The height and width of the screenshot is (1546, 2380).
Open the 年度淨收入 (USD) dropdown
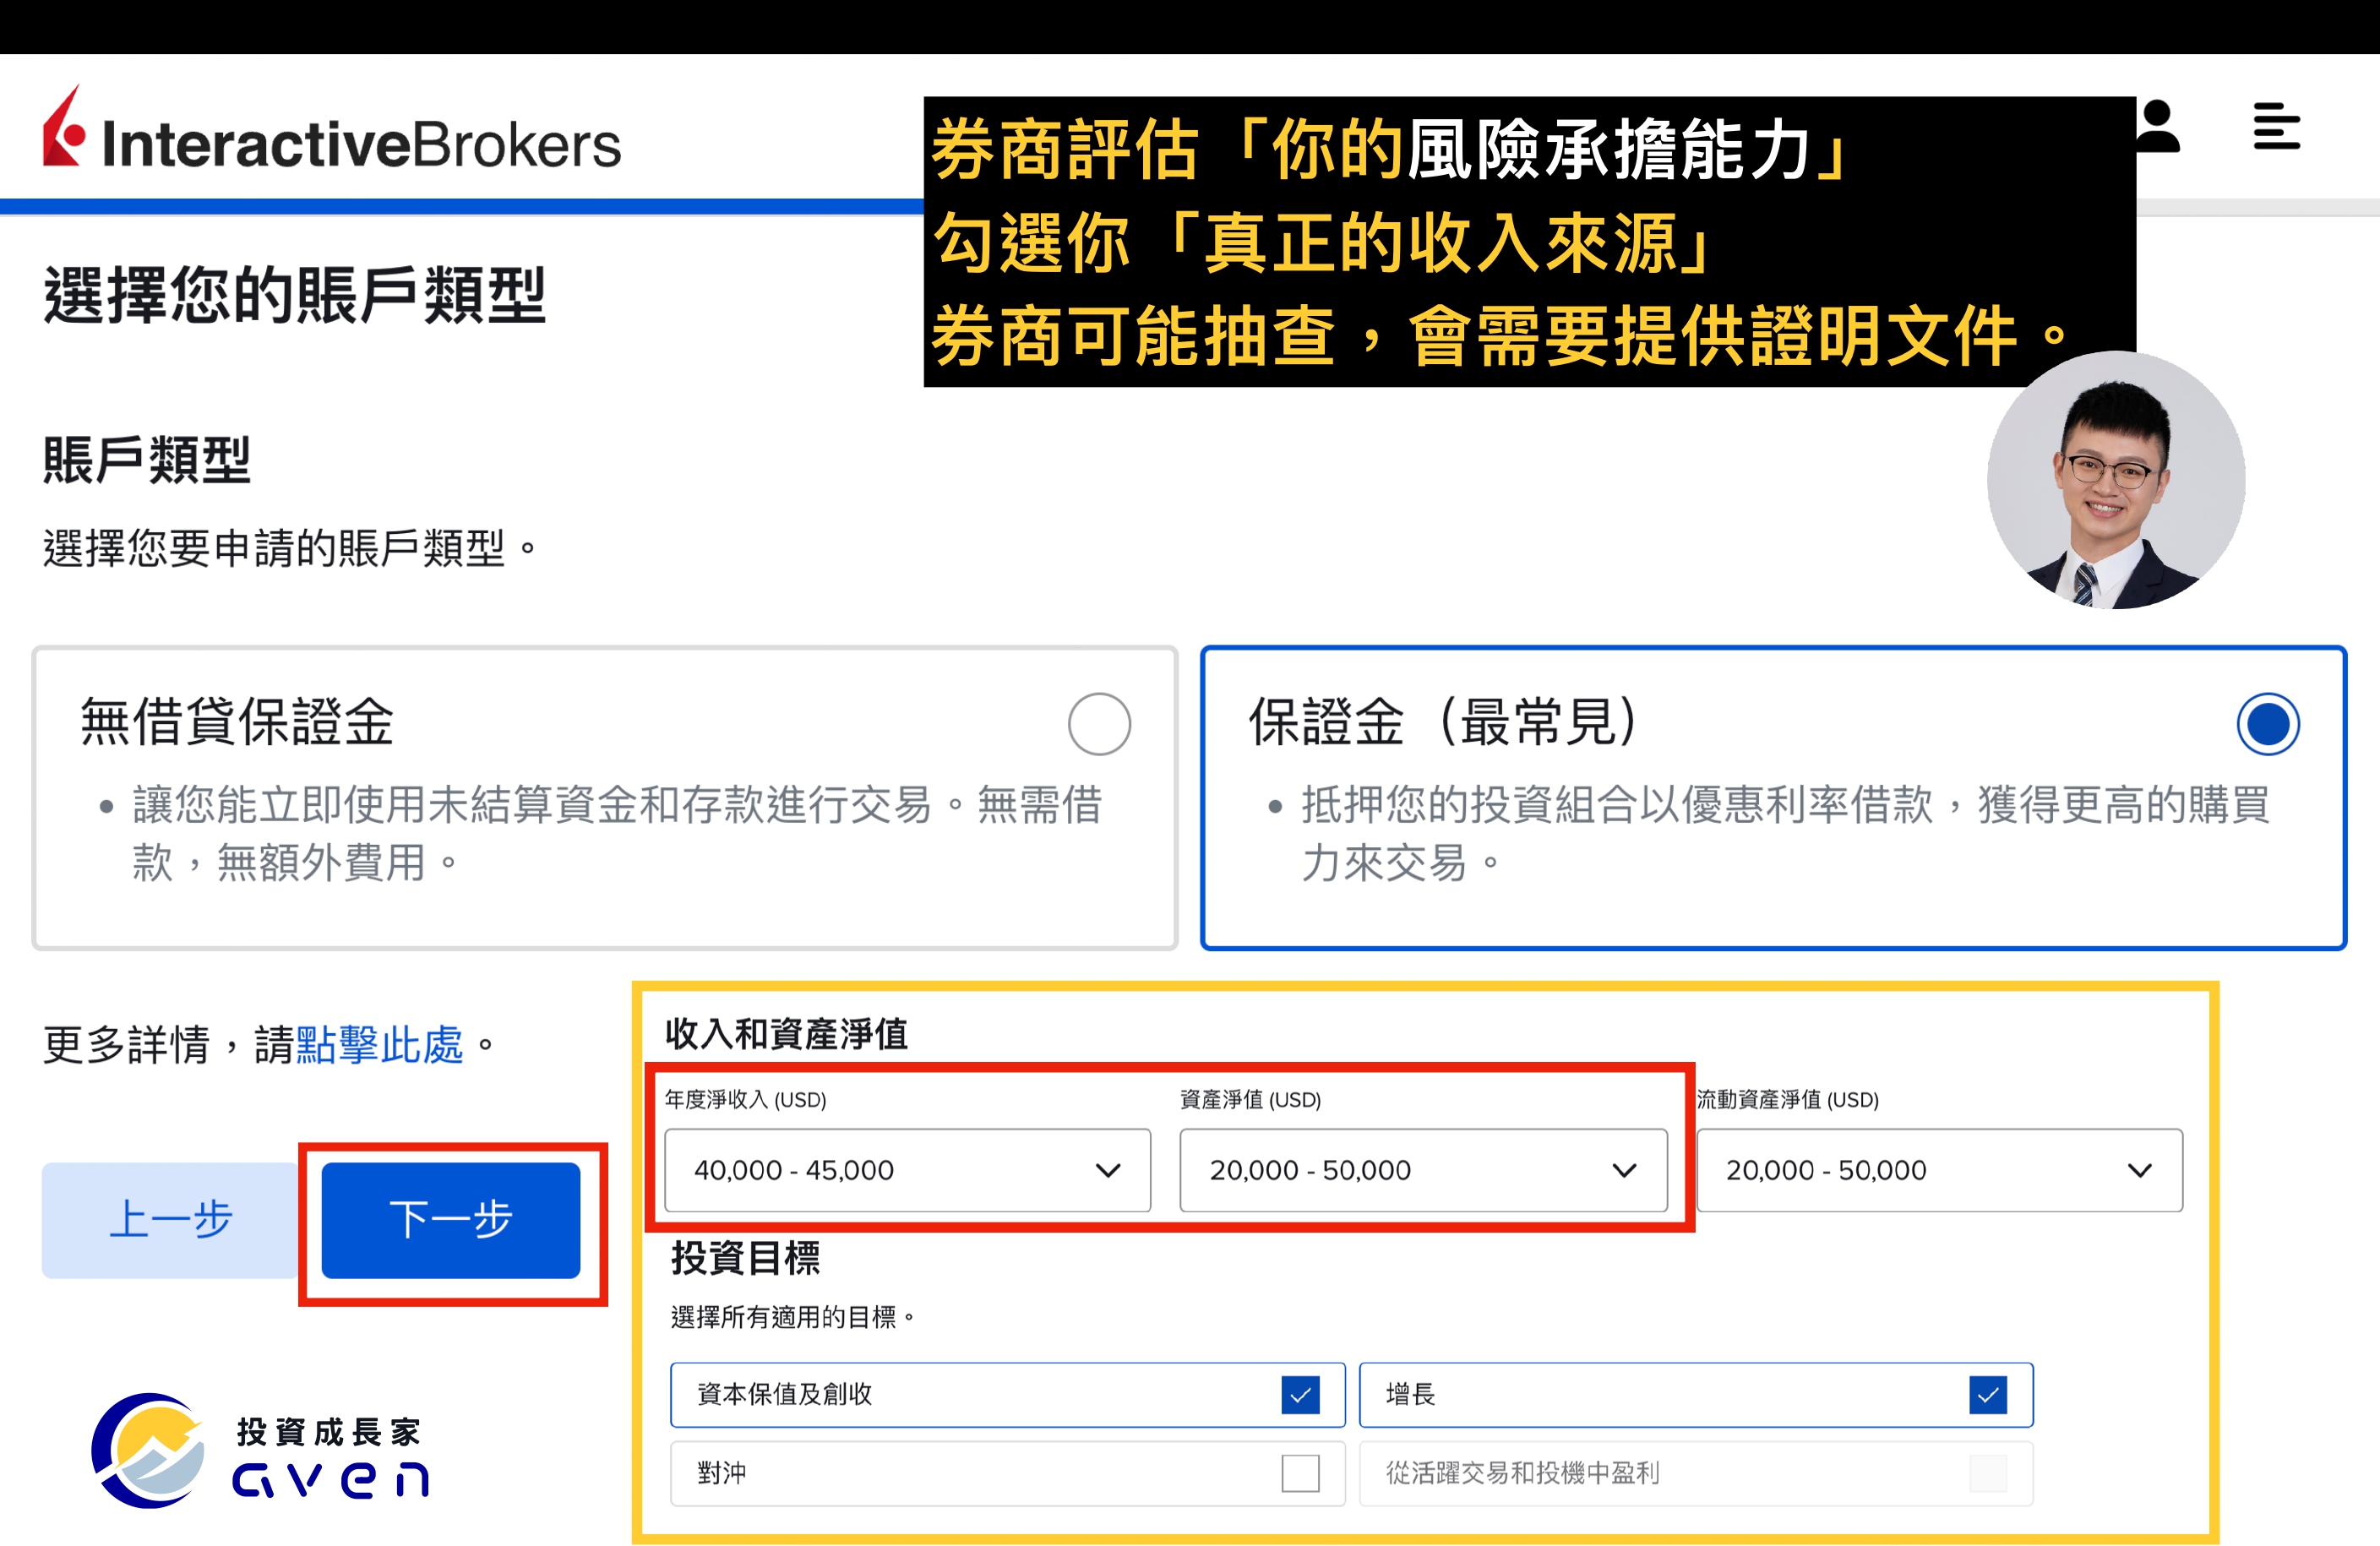coord(907,1170)
